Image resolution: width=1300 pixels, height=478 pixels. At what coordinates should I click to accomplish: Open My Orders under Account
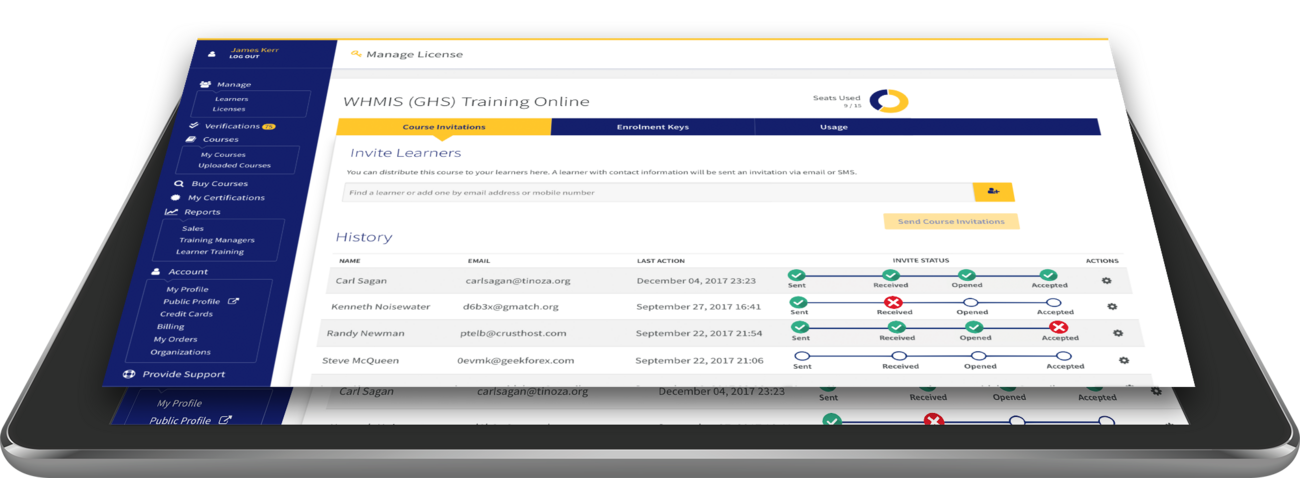coord(175,340)
